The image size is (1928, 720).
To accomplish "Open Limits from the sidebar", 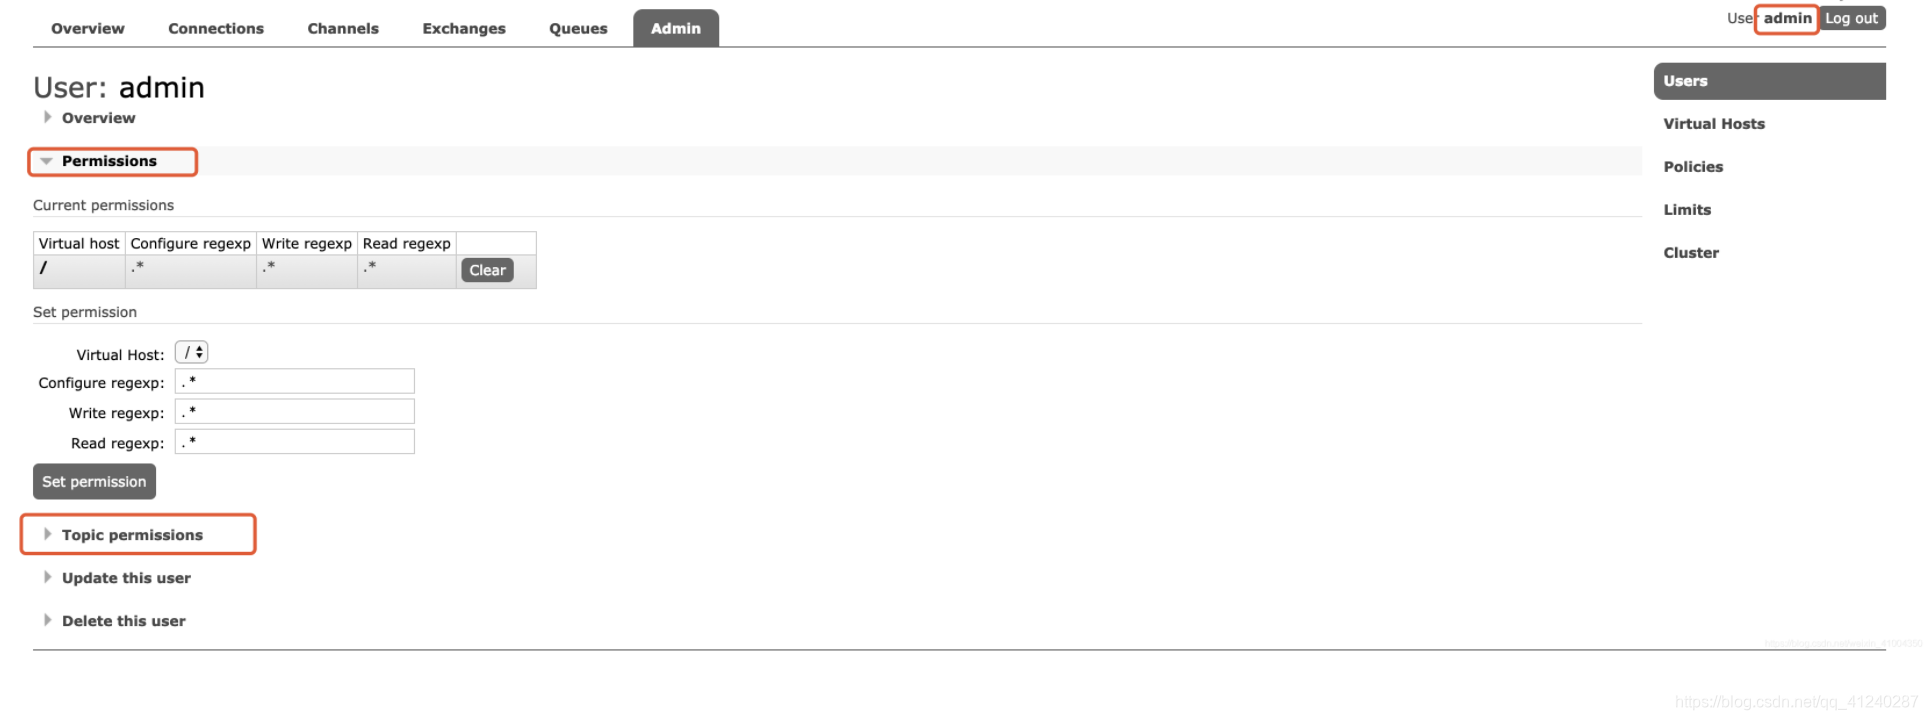I will tap(1687, 209).
